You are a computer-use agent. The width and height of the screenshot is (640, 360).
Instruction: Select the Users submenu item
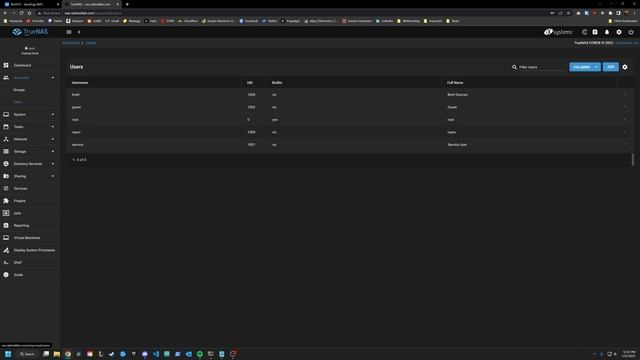pyautogui.click(x=18, y=102)
